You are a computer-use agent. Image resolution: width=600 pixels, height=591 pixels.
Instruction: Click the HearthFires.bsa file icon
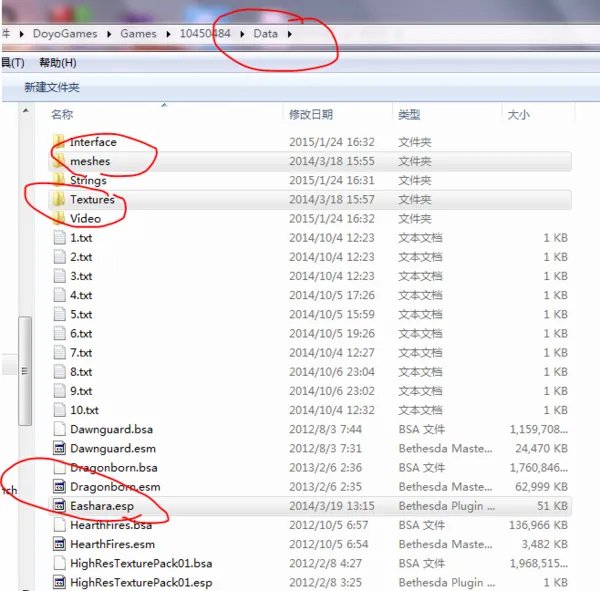pos(59,525)
